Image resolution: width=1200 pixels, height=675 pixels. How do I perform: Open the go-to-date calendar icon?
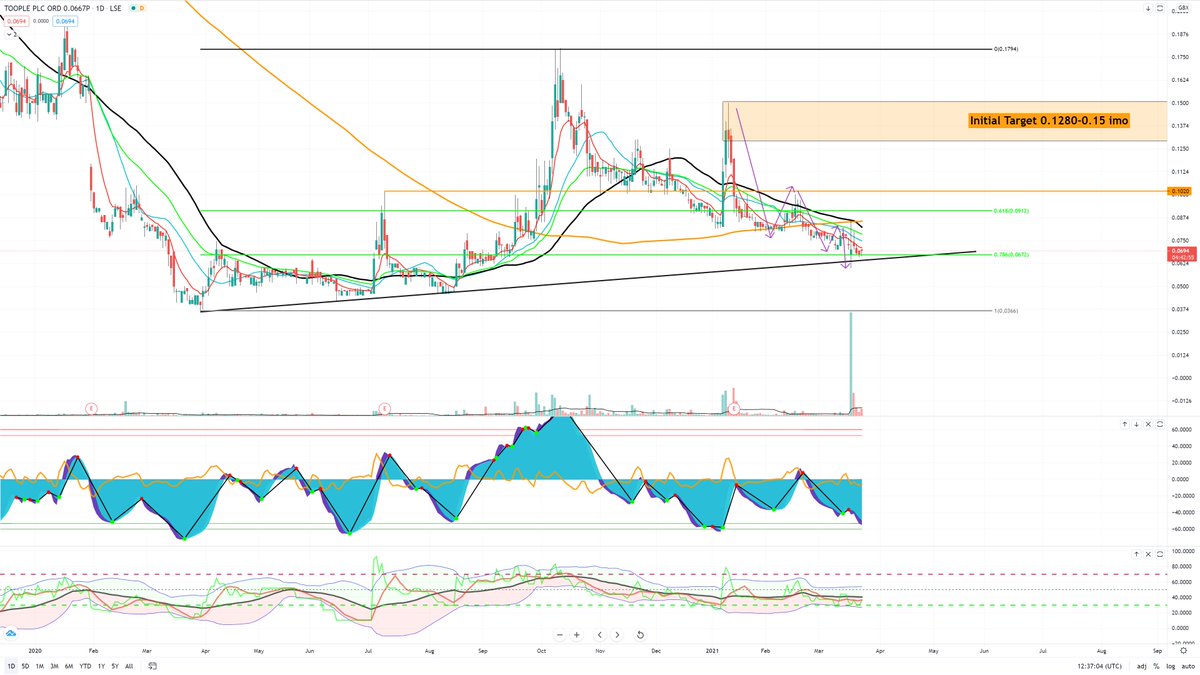(152, 665)
